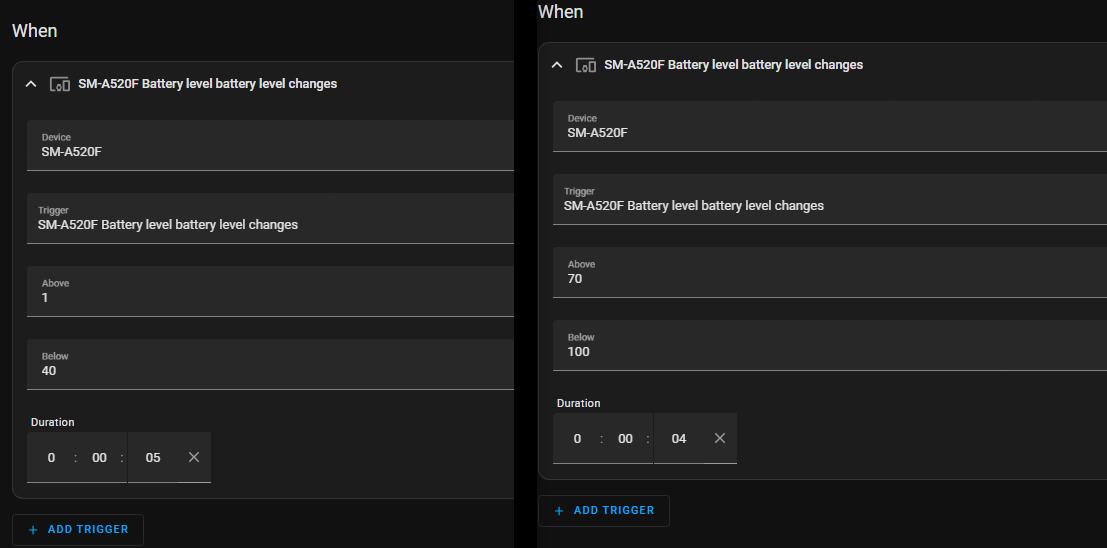1107x548 pixels.
Task: Select the Above field containing 1
Action: click(270, 291)
